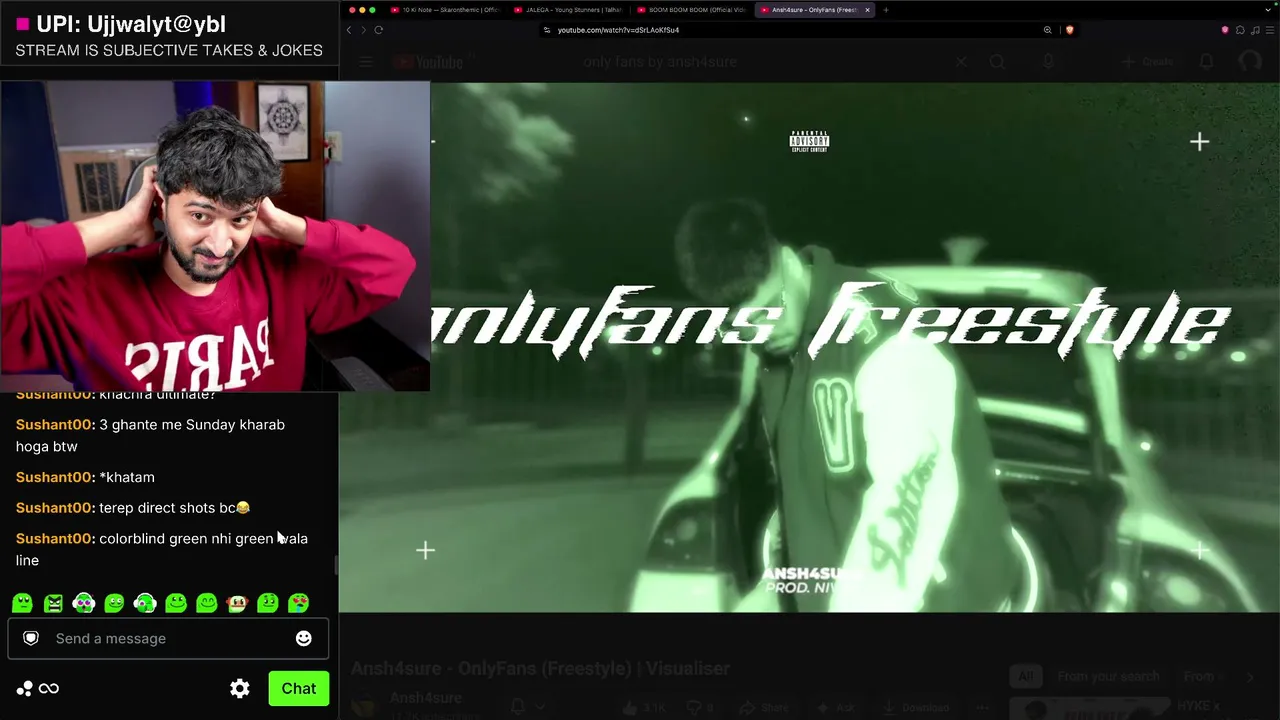This screenshot has width=1280, height=720.
Task: Open chat settings gear
Action: coord(240,688)
